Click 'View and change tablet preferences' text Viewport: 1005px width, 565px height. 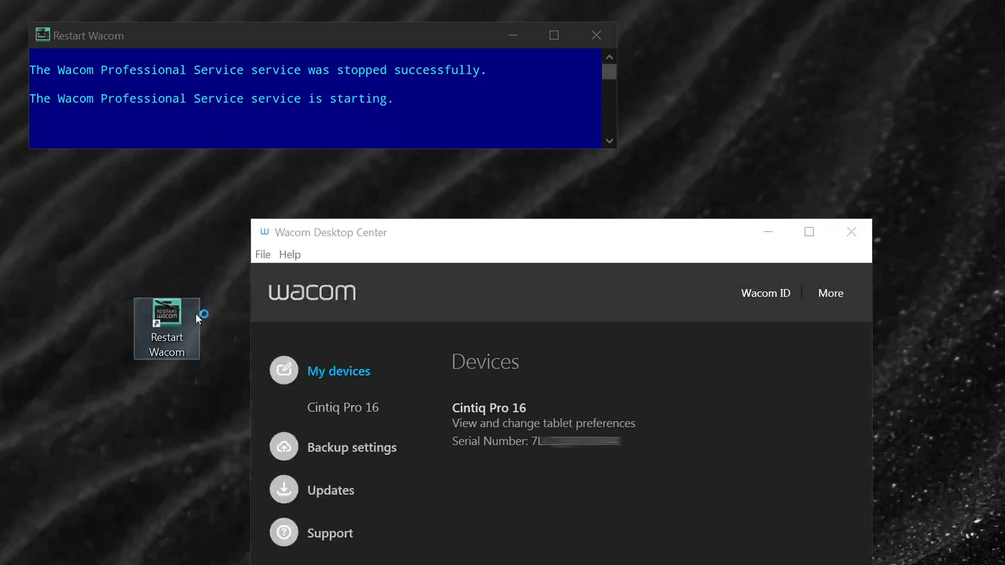pyautogui.click(x=544, y=423)
